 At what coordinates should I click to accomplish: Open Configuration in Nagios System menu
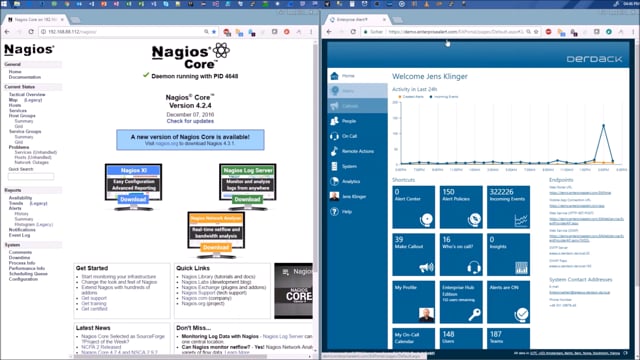click(x=23, y=279)
